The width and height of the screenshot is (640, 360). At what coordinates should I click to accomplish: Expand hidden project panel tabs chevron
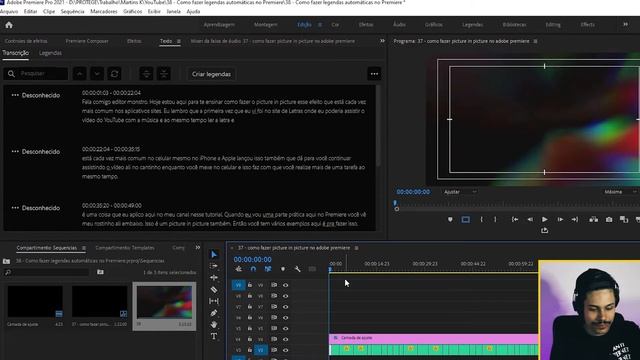(198, 248)
